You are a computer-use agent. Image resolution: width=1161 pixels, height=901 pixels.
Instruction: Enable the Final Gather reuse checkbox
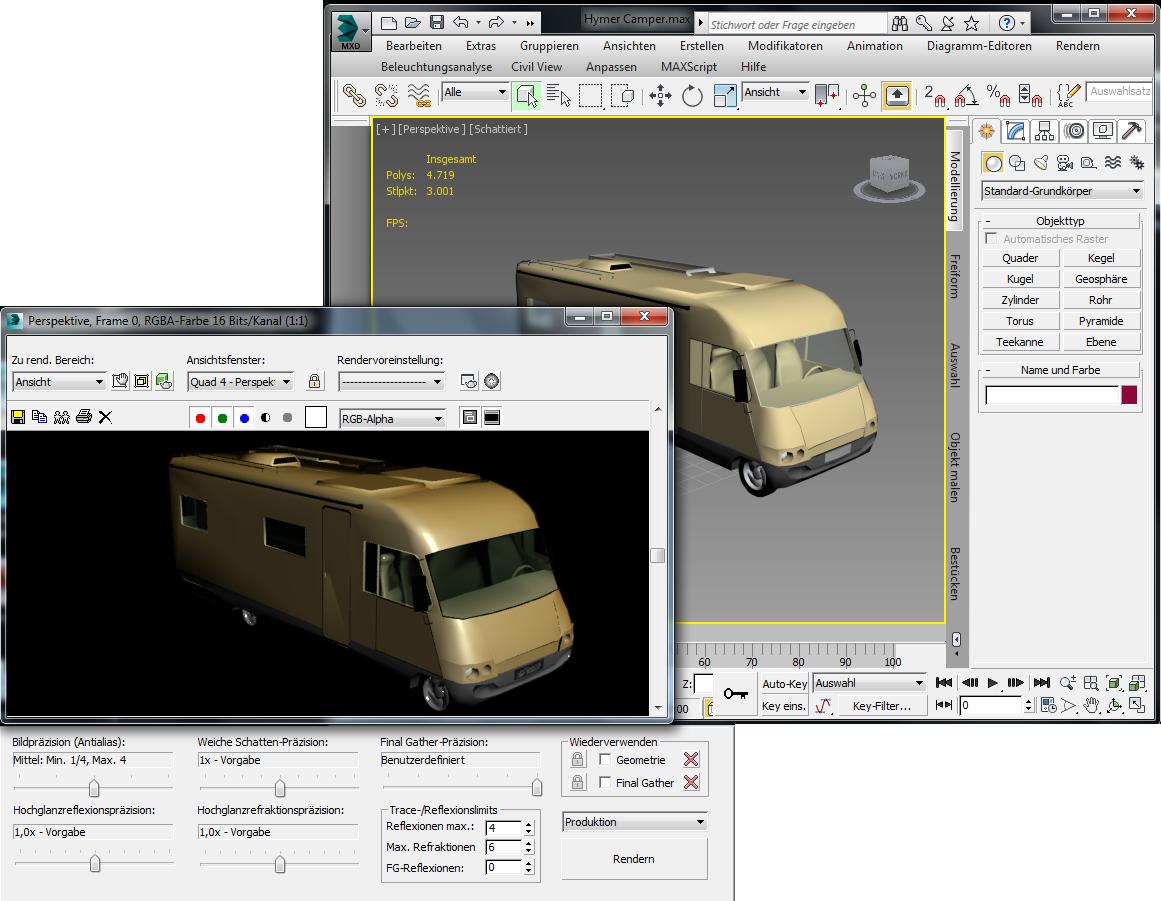[605, 783]
